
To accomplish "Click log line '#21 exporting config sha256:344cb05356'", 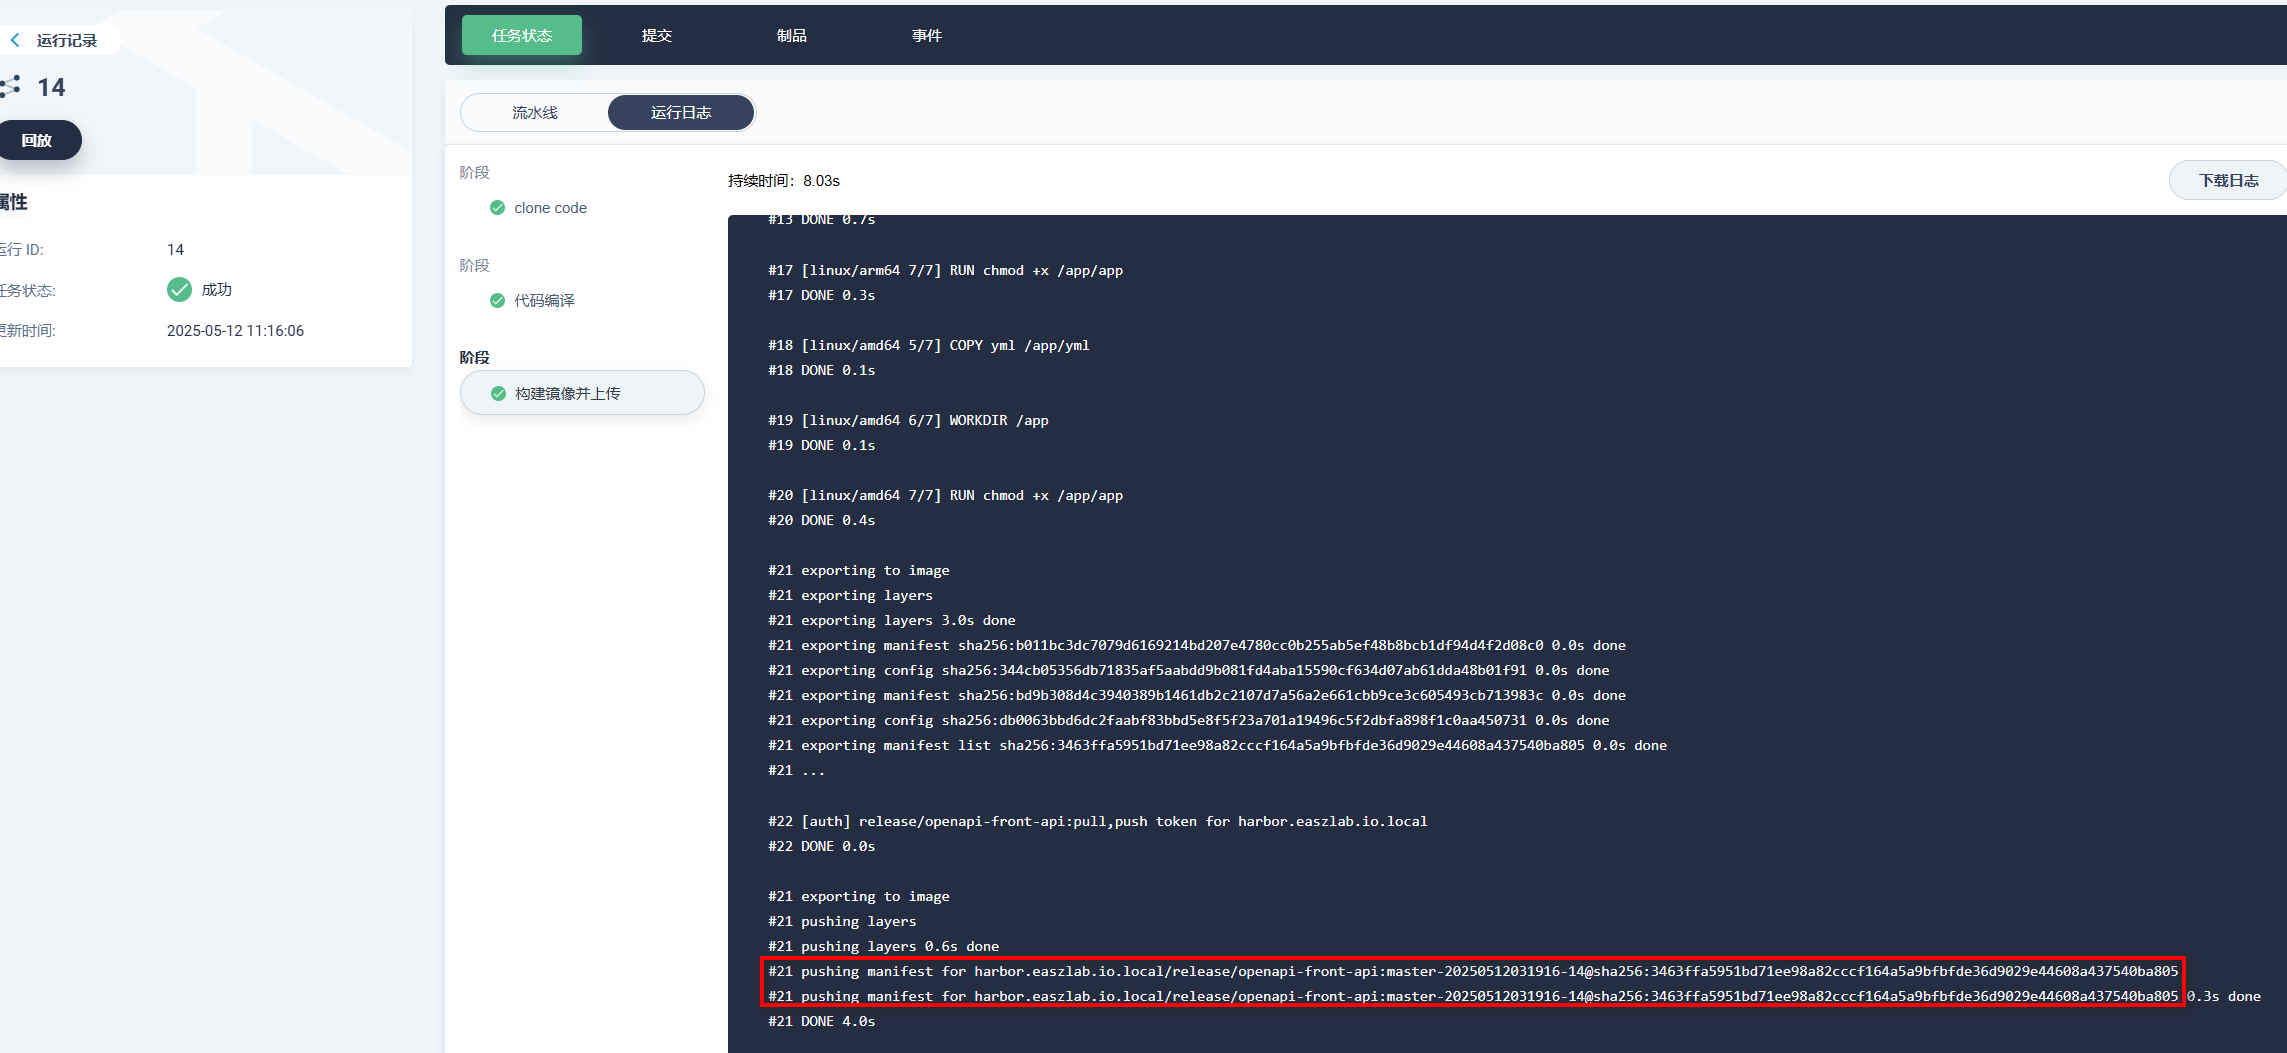I will click(1189, 670).
